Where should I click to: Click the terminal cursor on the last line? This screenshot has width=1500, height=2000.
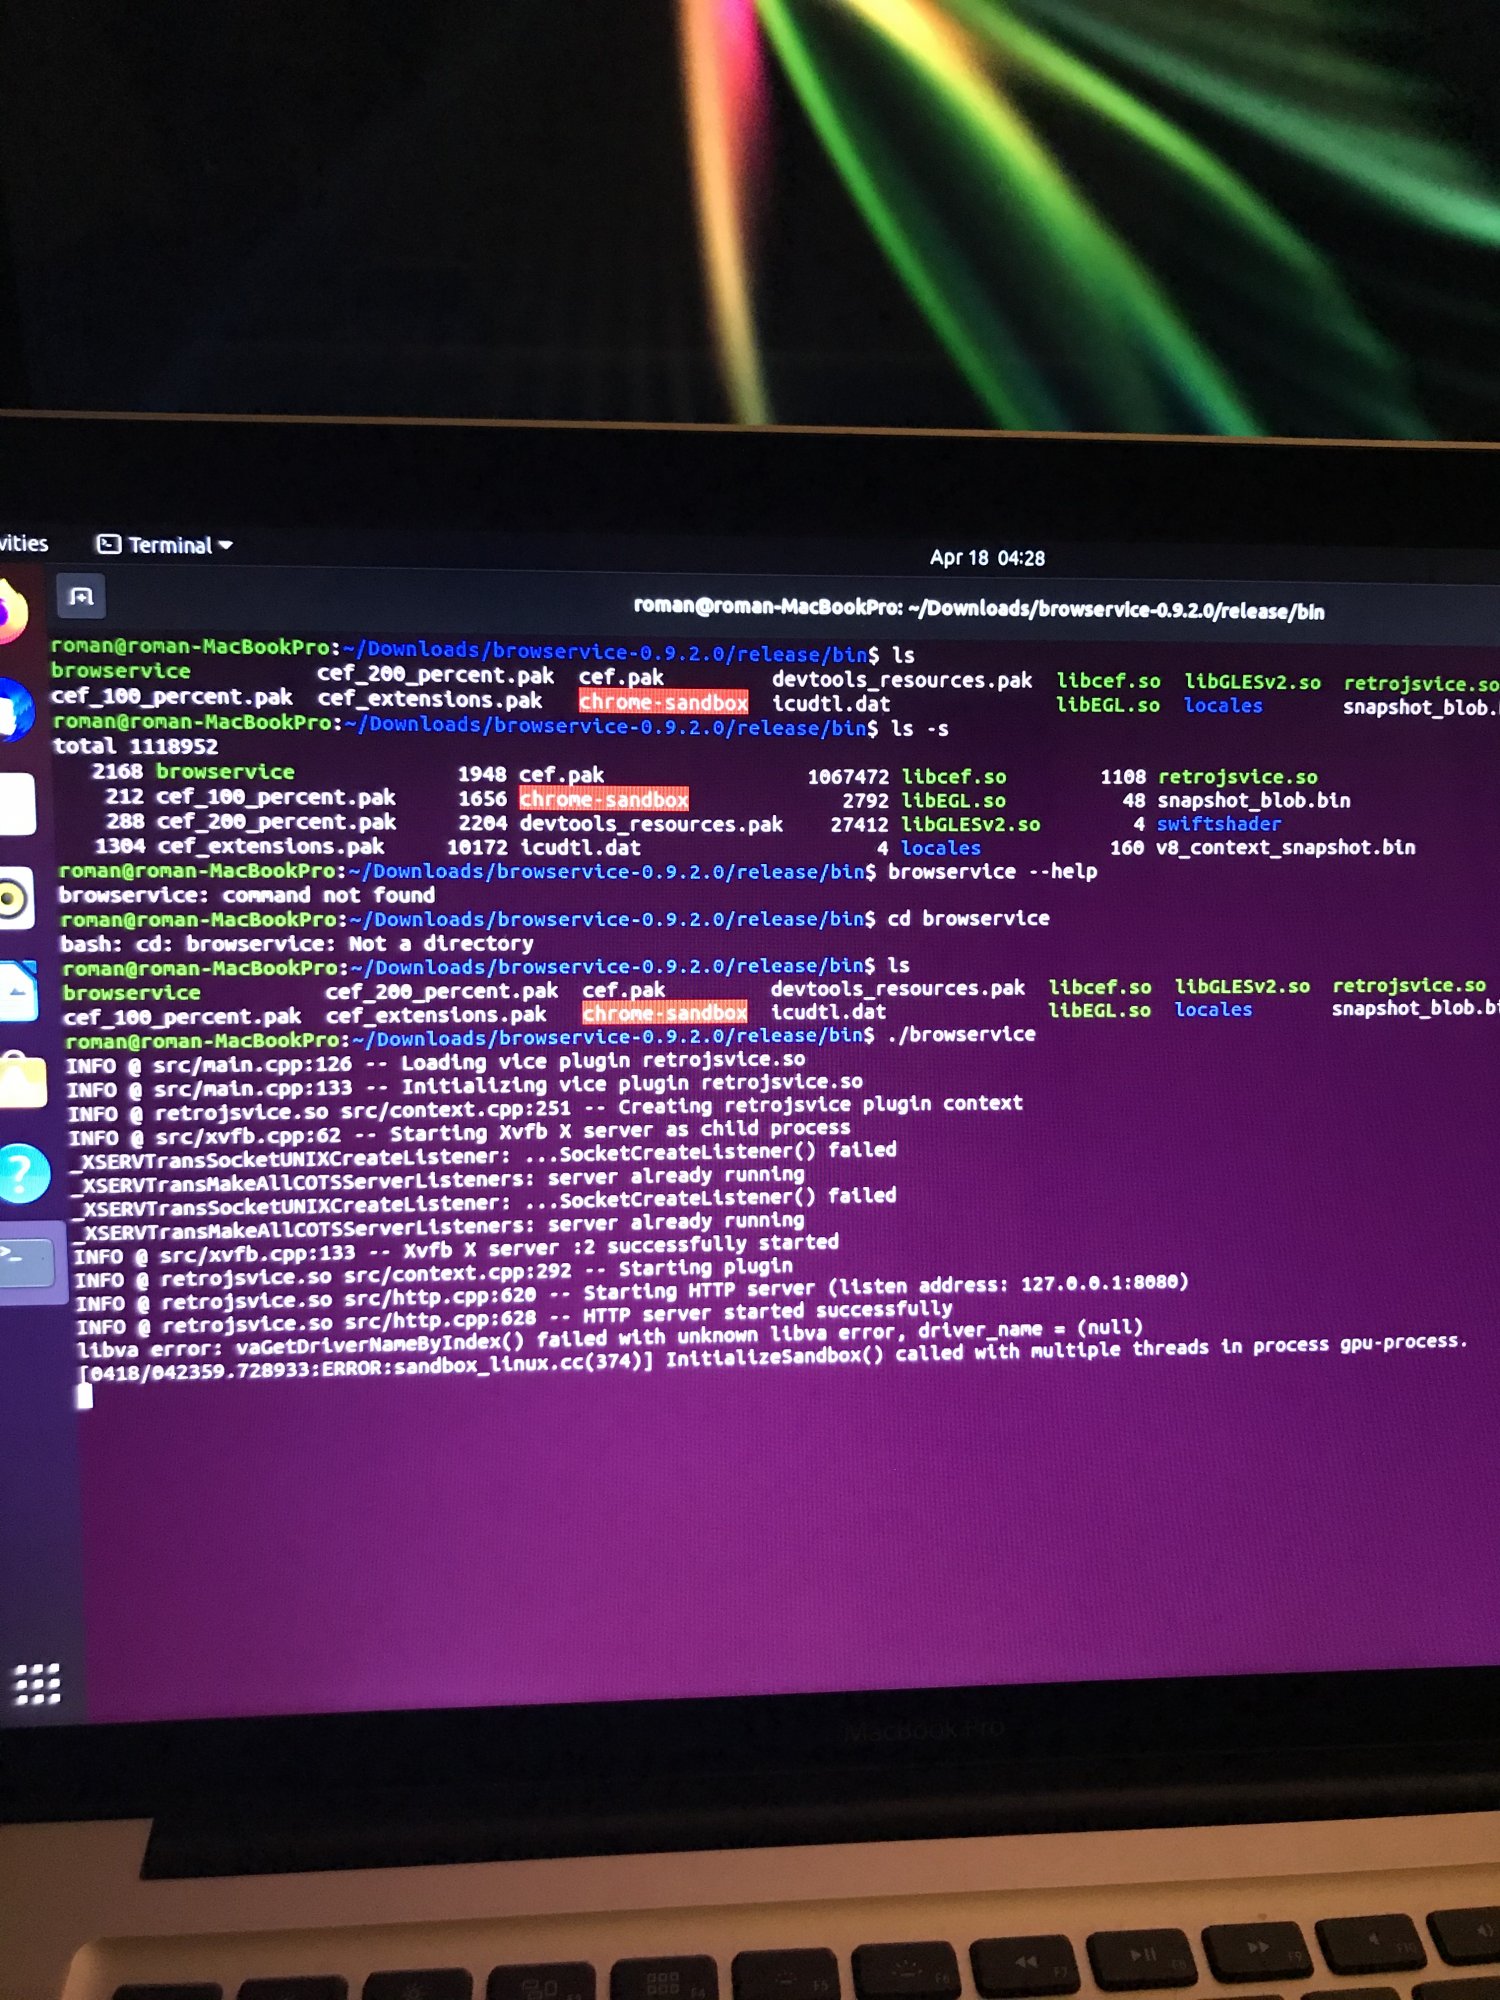pos(85,1397)
